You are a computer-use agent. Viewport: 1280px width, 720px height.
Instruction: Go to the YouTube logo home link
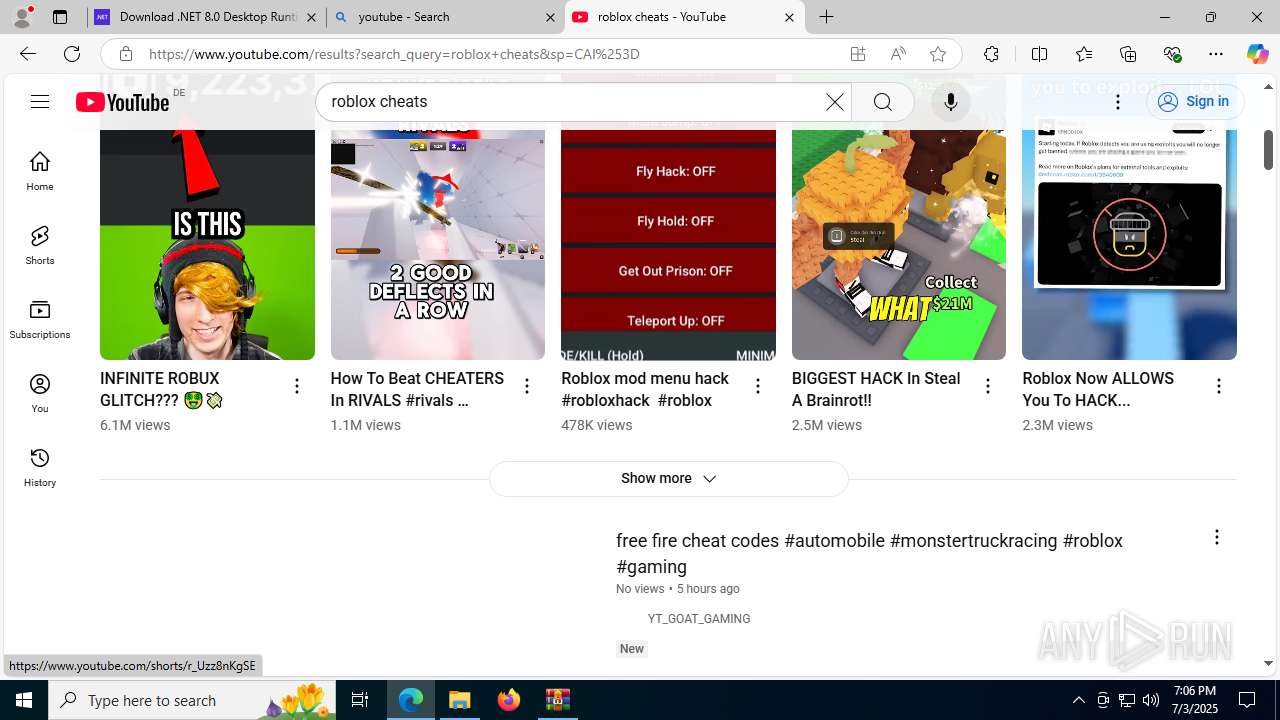122,102
